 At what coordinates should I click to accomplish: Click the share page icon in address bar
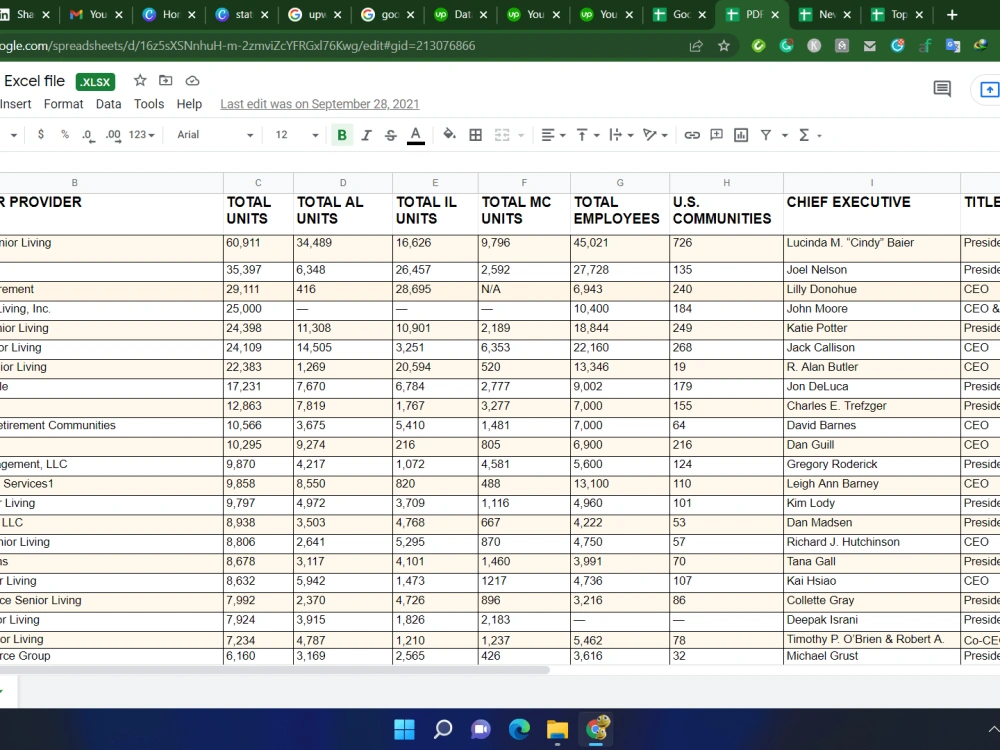(x=696, y=46)
